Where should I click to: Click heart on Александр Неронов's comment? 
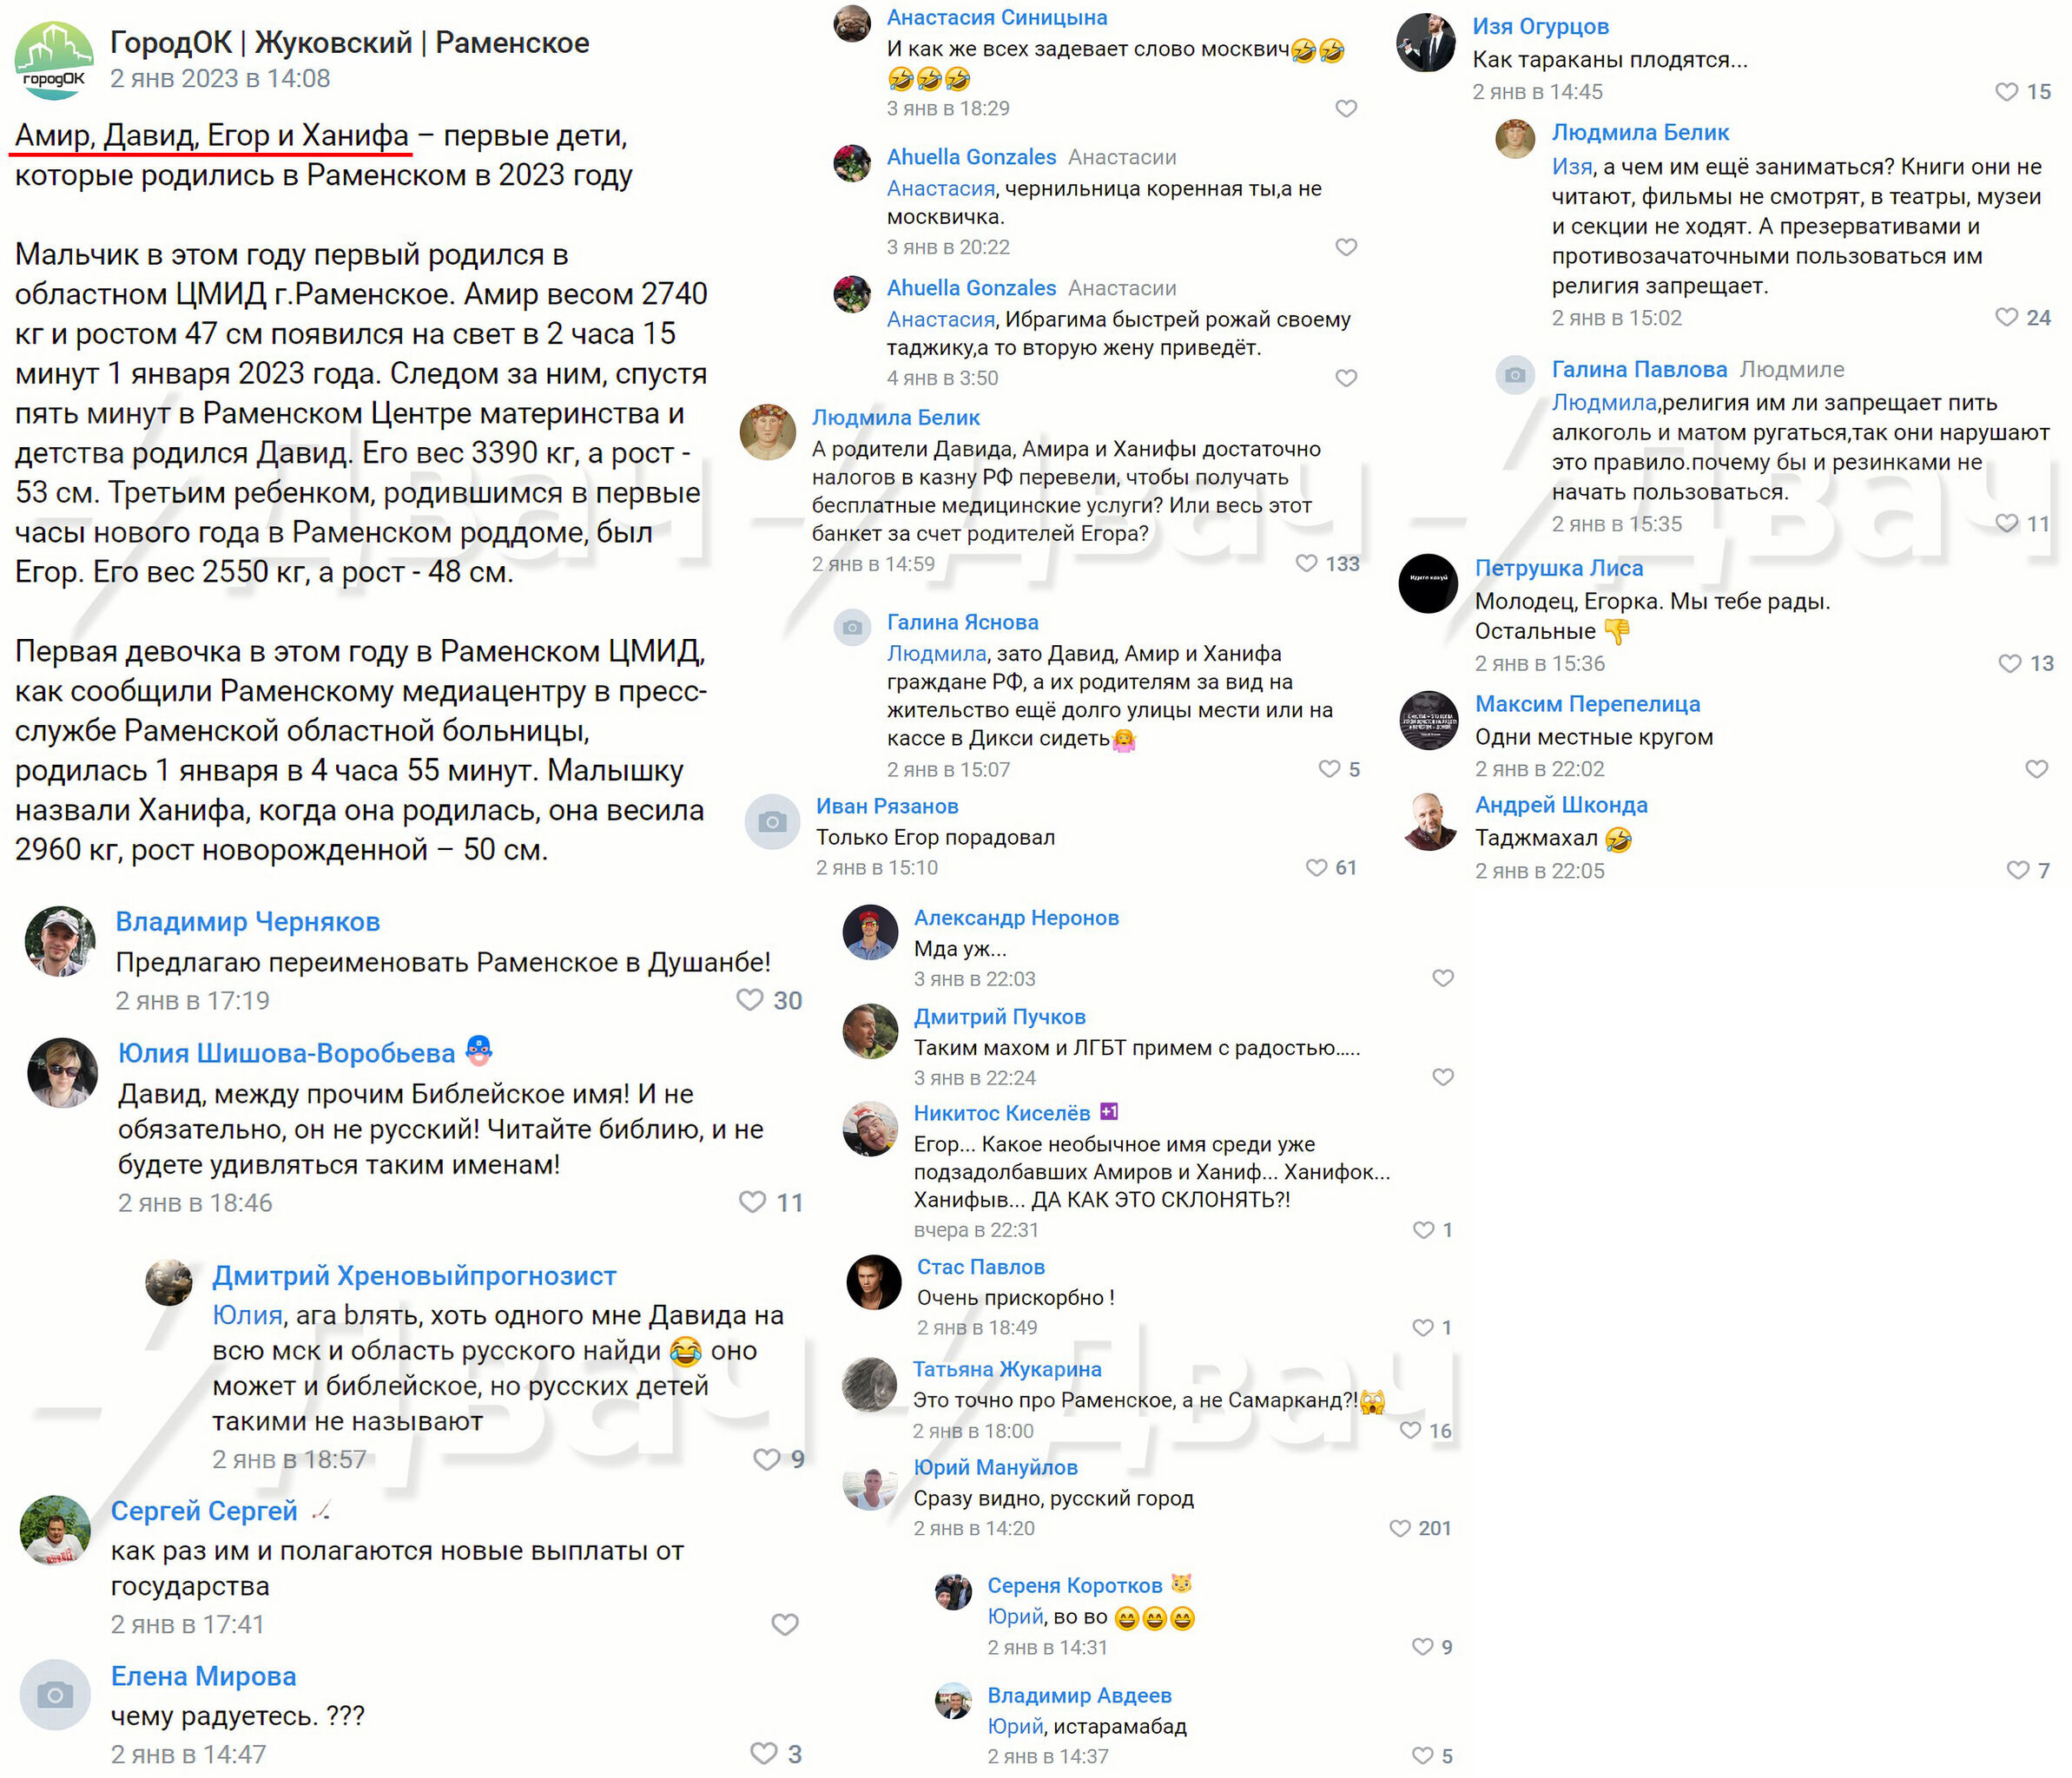tap(1442, 978)
